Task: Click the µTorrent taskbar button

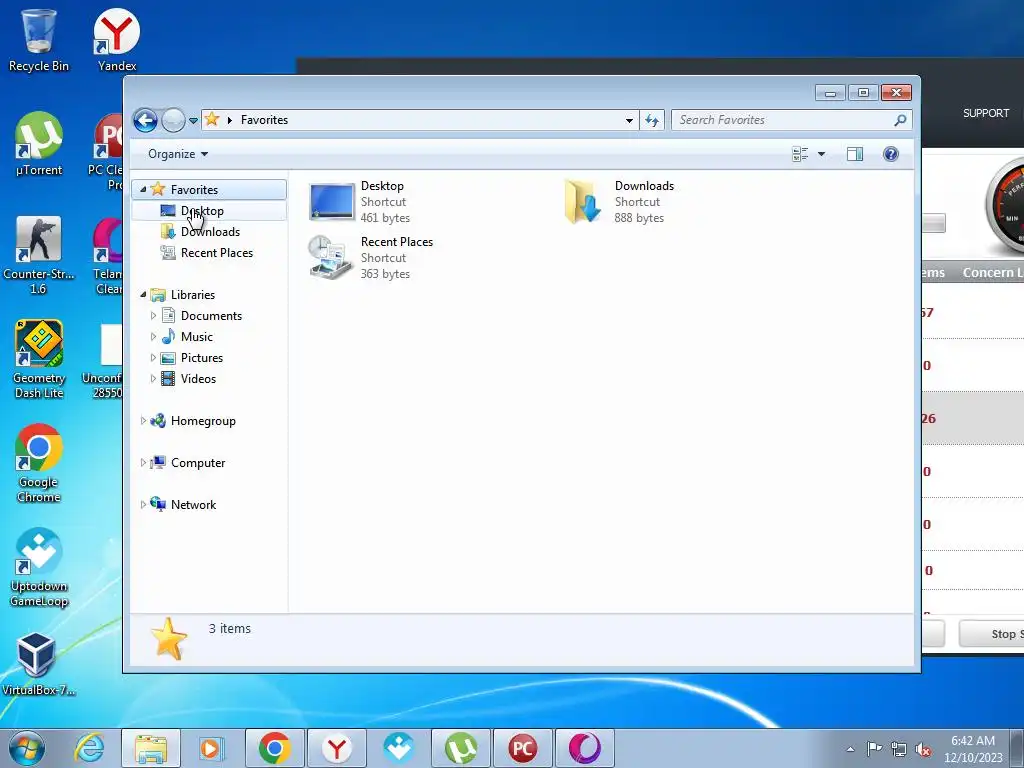Action: (x=460, y=748)
